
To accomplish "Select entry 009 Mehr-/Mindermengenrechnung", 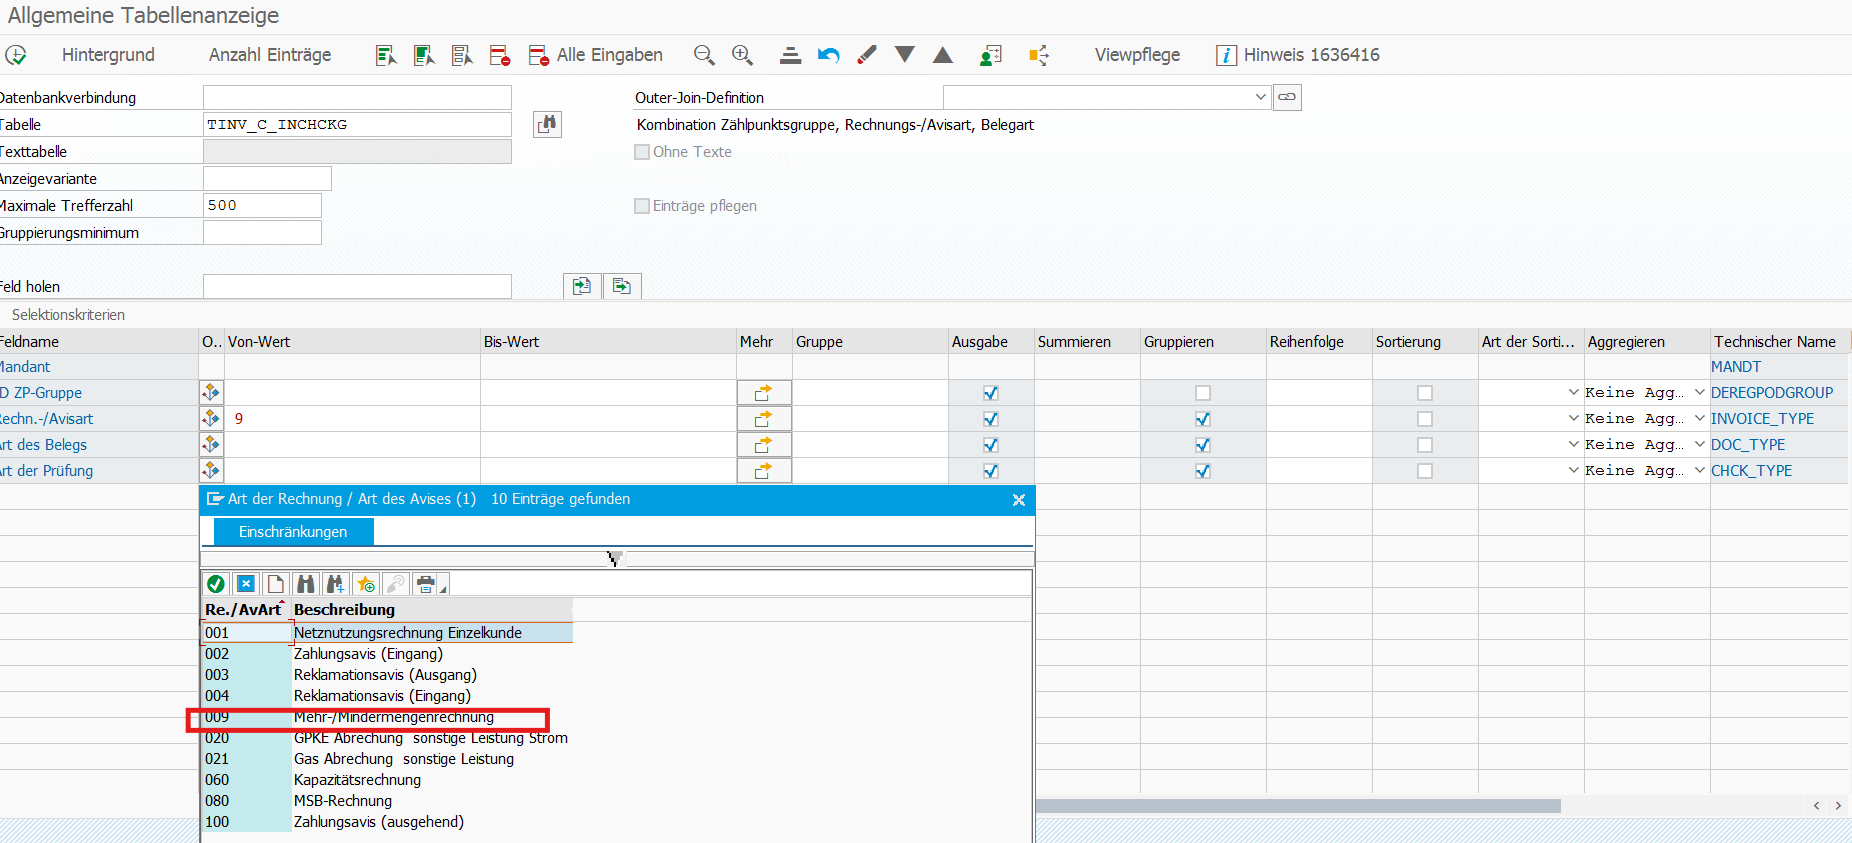I will 393,718.
